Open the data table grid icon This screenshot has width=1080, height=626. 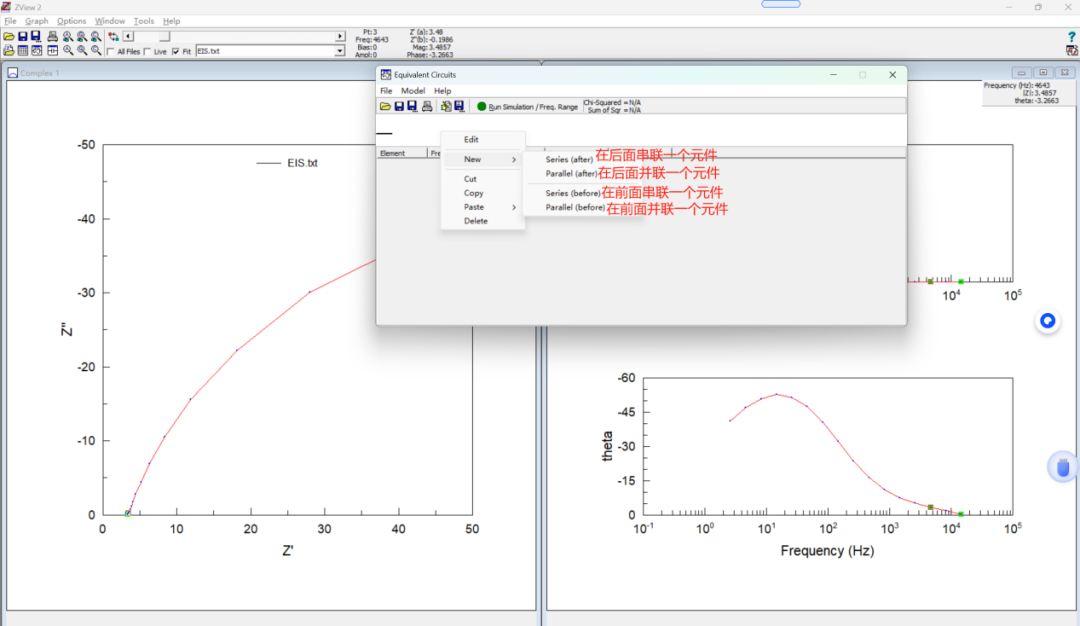[x=23, y=51]
